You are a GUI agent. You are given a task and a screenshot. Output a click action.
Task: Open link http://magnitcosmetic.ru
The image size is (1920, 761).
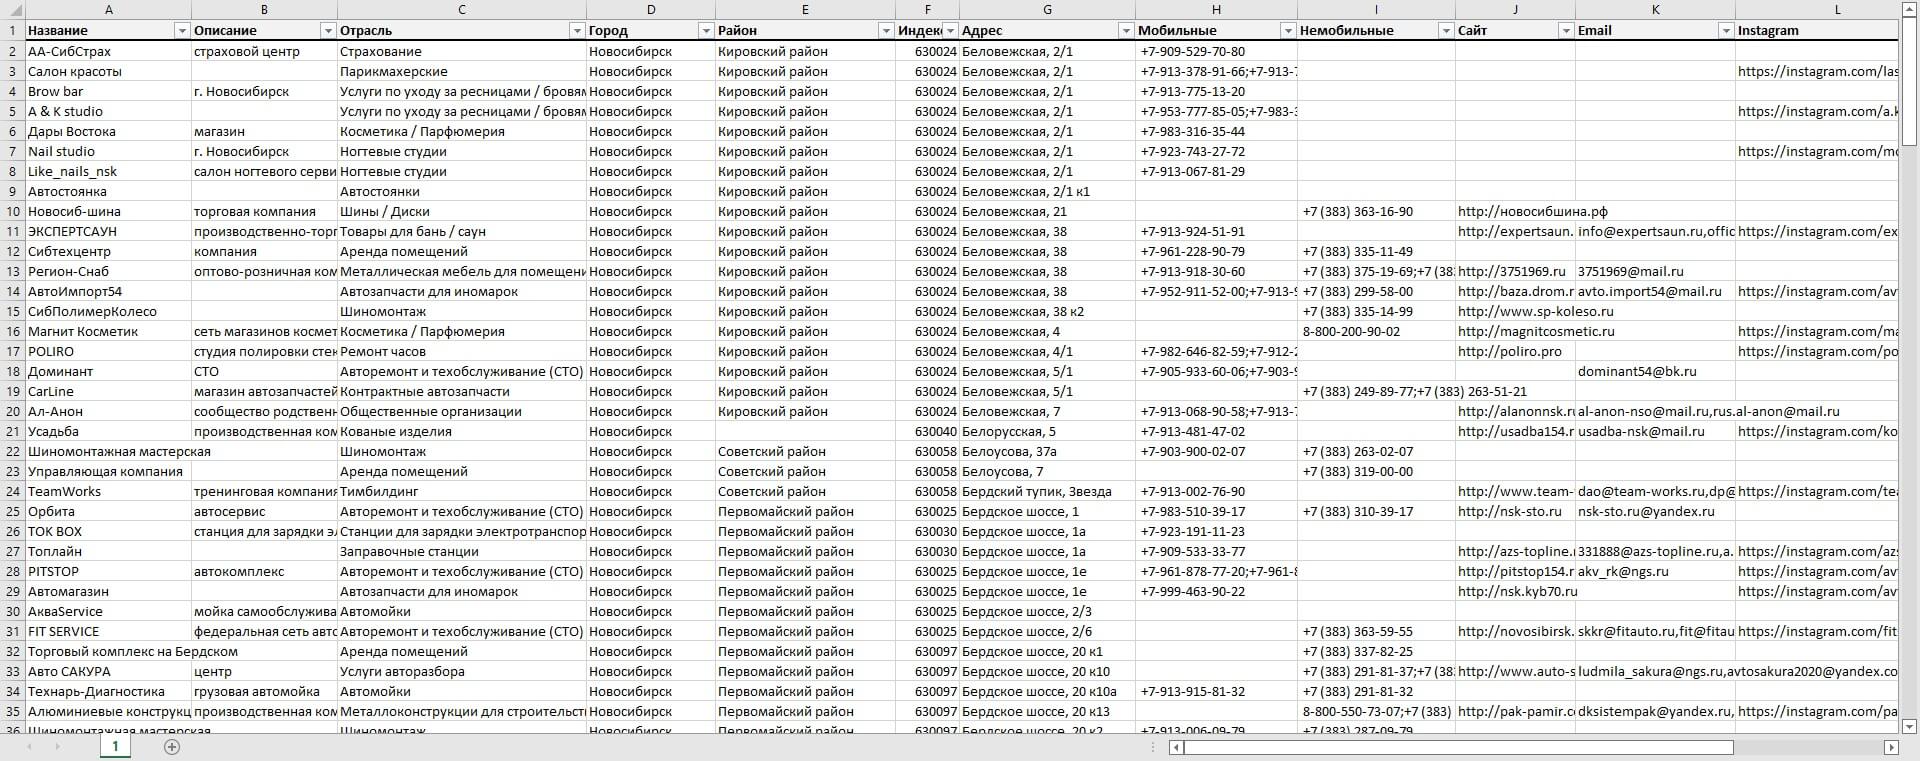point(1536,331)
